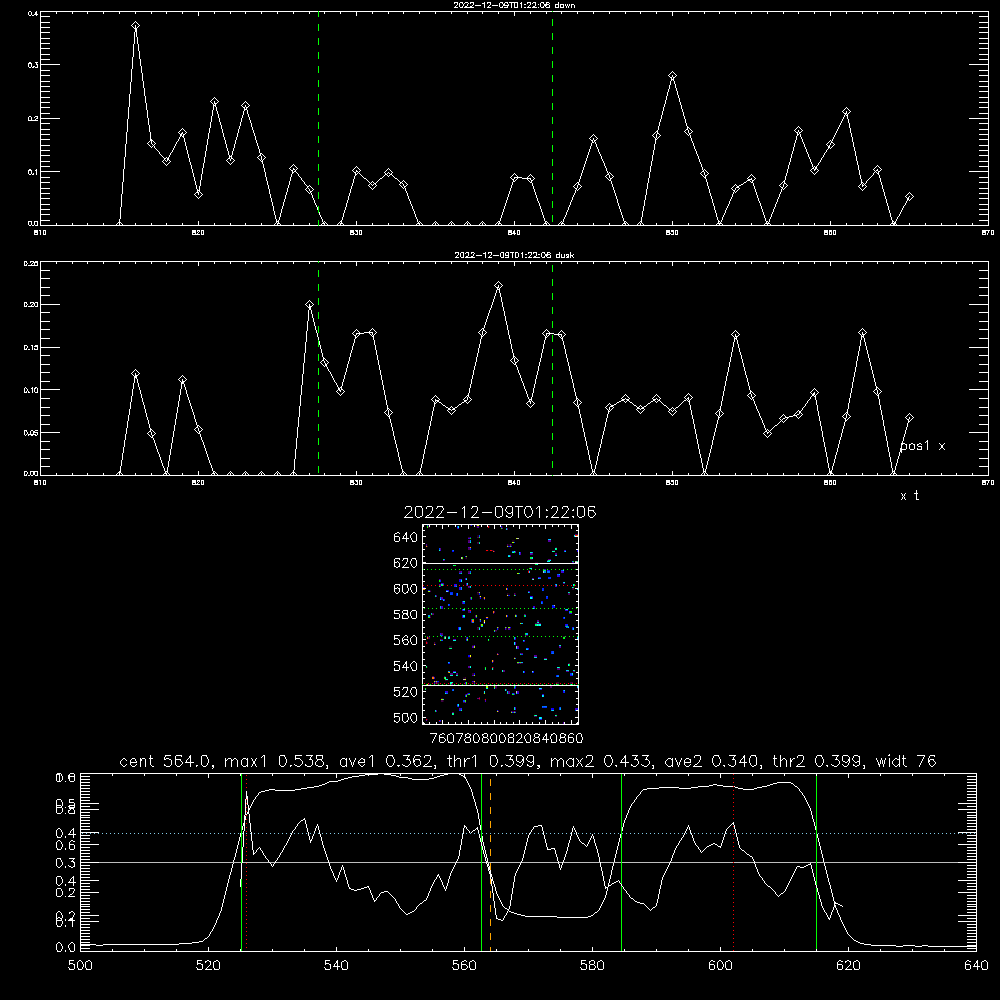Viewport: 1000px width, 1000px height.
Task: Click the 'ave2 0.340' value
Action: 712,761
